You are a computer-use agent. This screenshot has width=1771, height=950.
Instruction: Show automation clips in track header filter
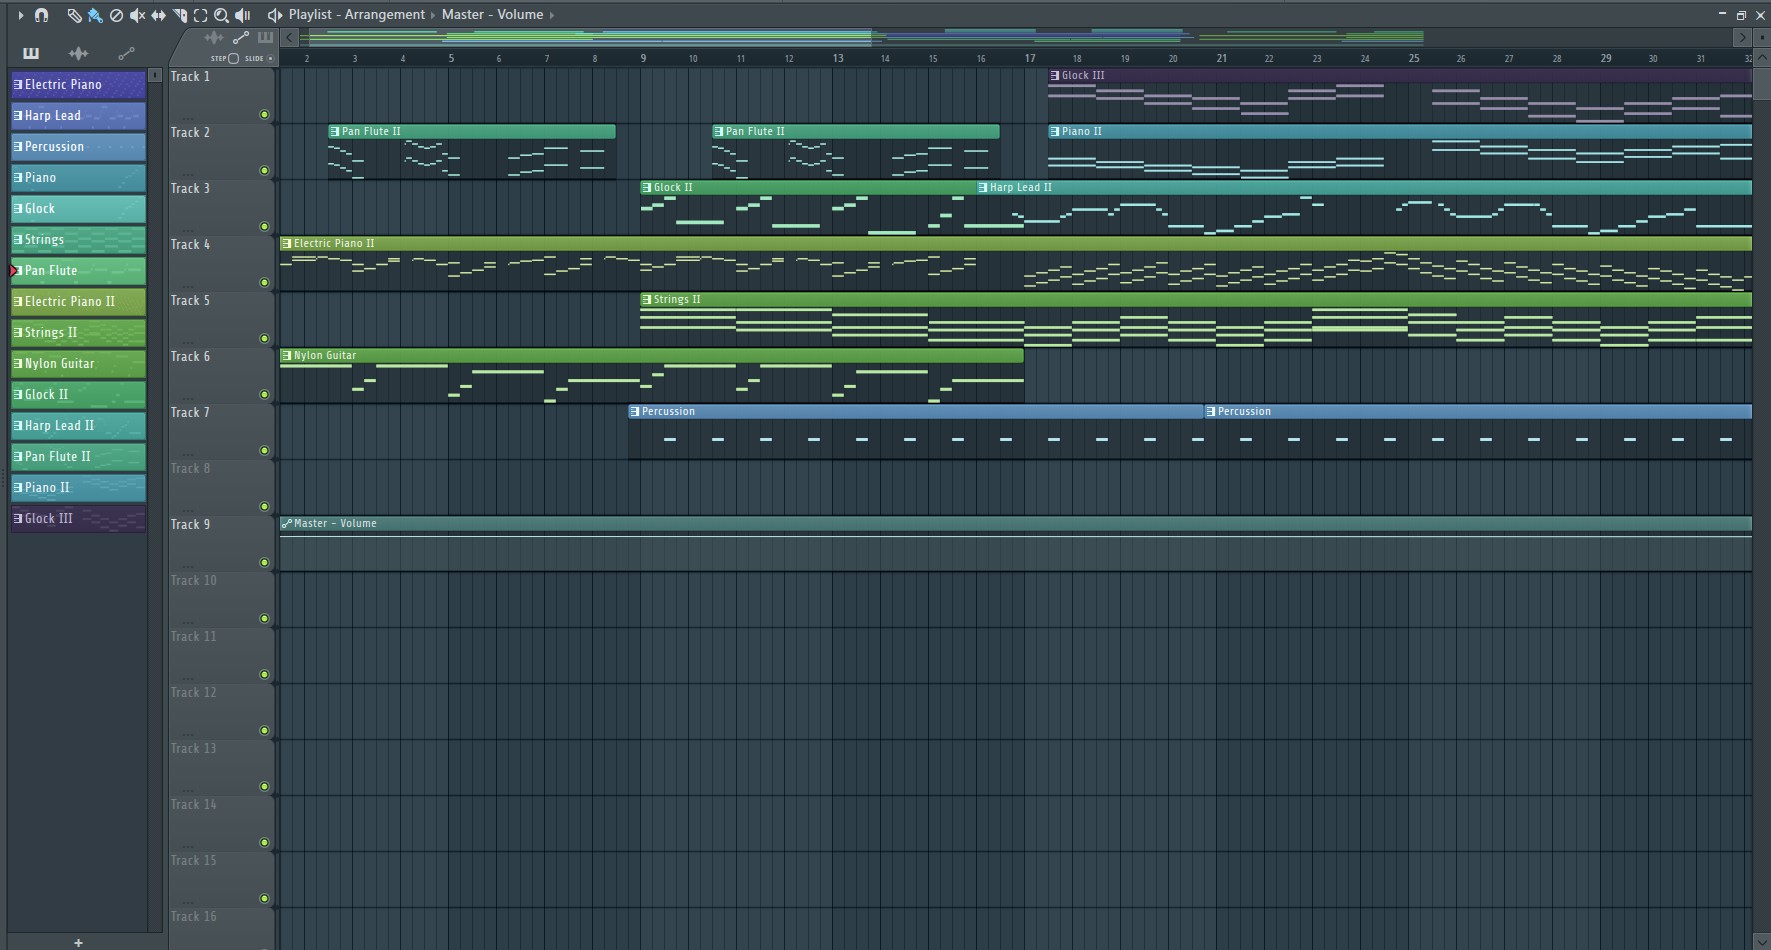point(240,37)
